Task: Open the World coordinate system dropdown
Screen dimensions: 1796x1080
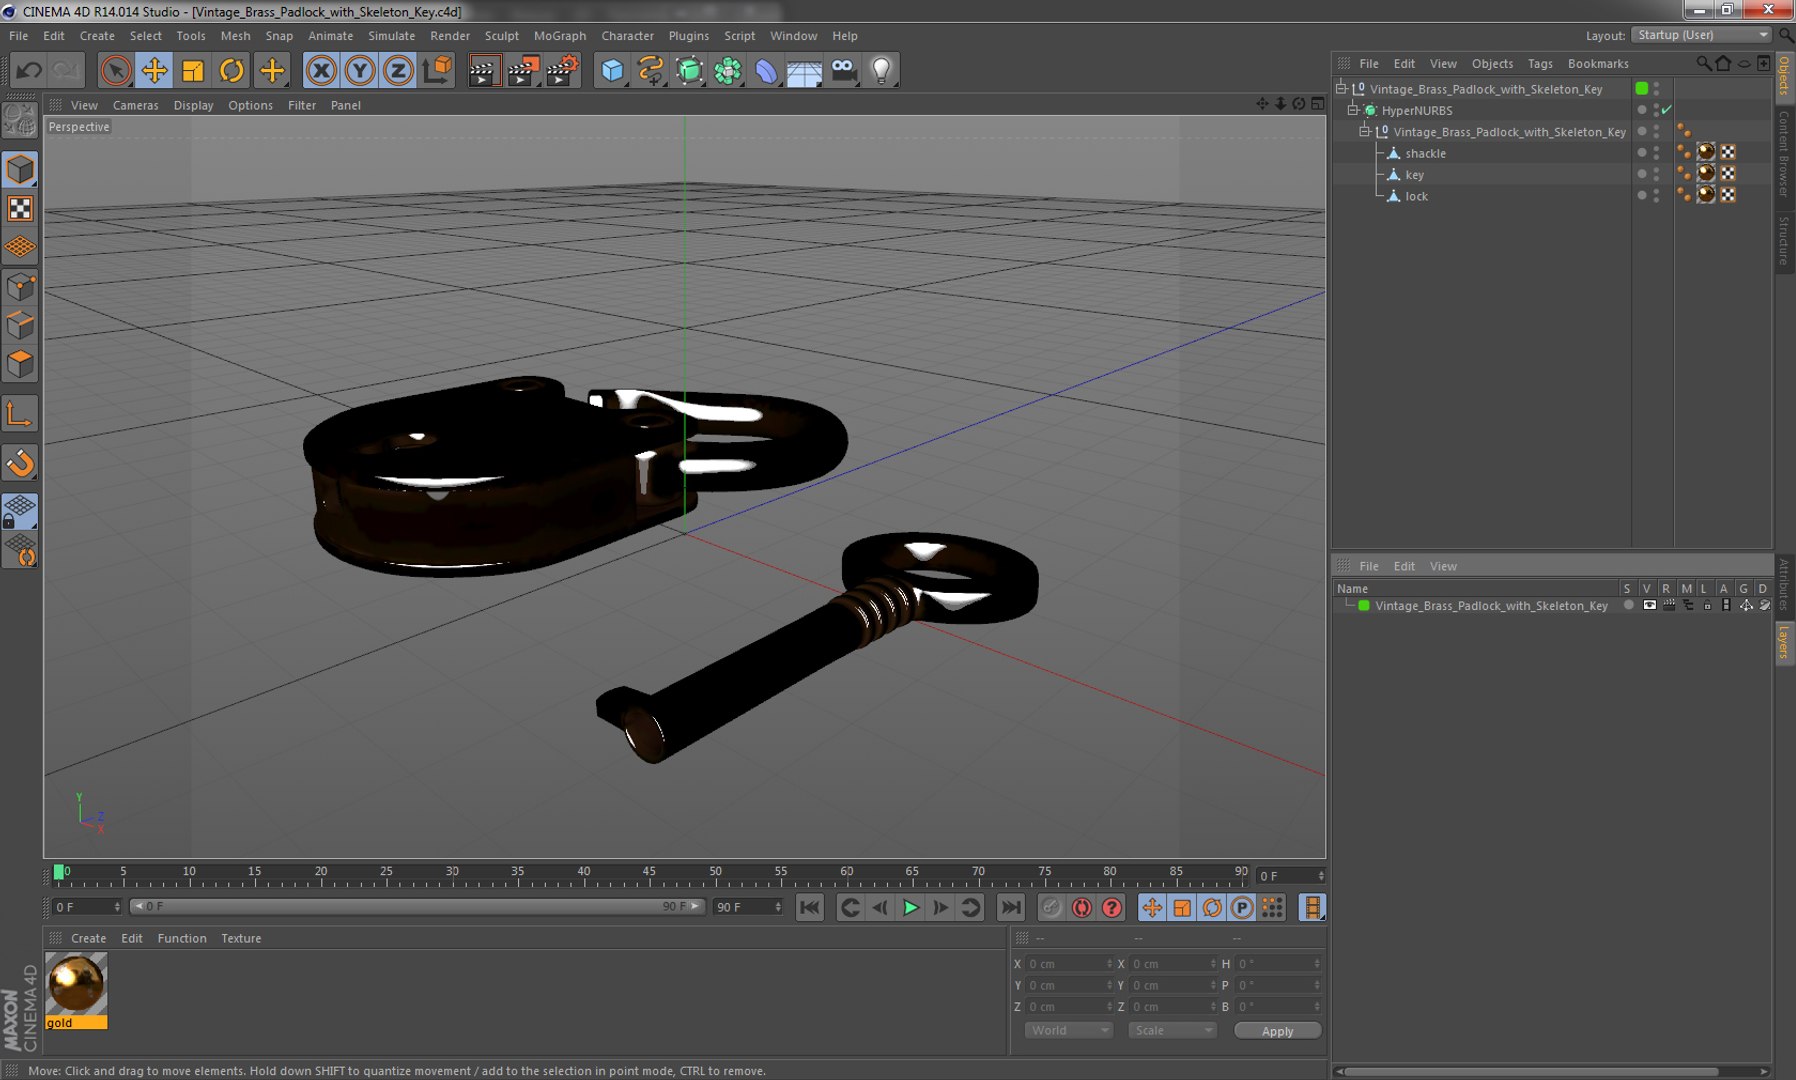Action: click(1068, 1030)
